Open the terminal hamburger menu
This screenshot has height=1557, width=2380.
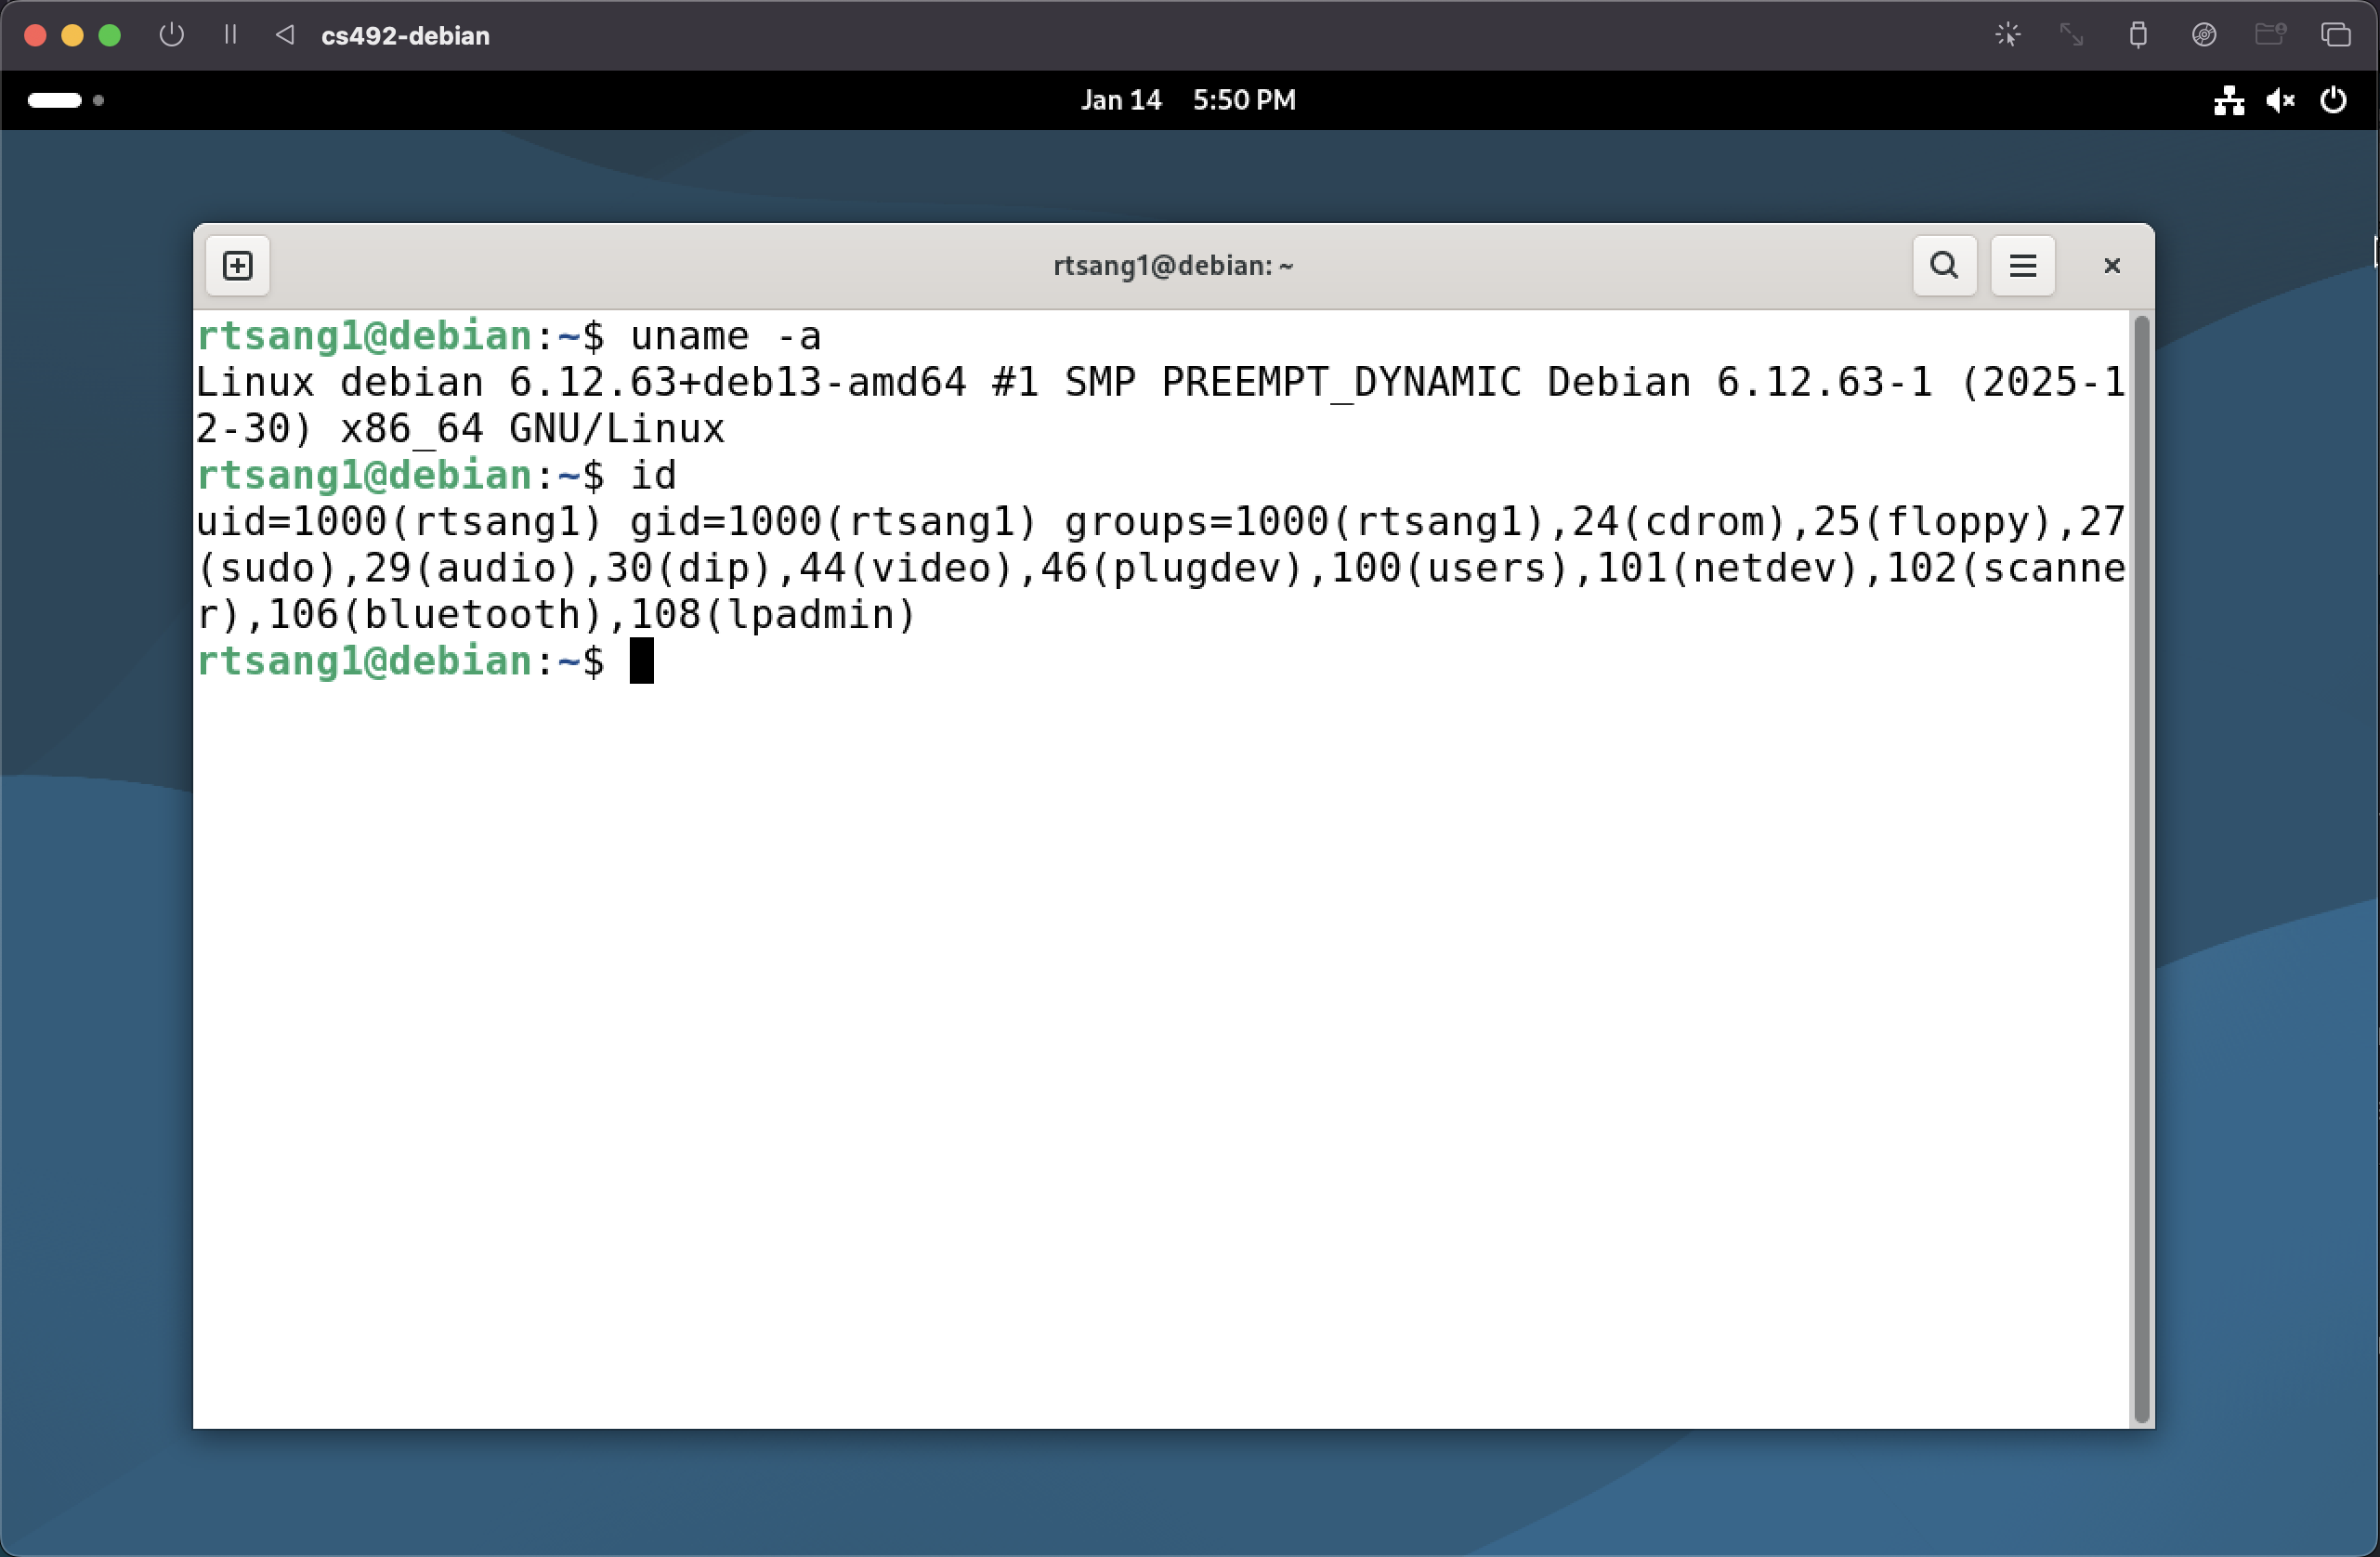[2022, 266]
